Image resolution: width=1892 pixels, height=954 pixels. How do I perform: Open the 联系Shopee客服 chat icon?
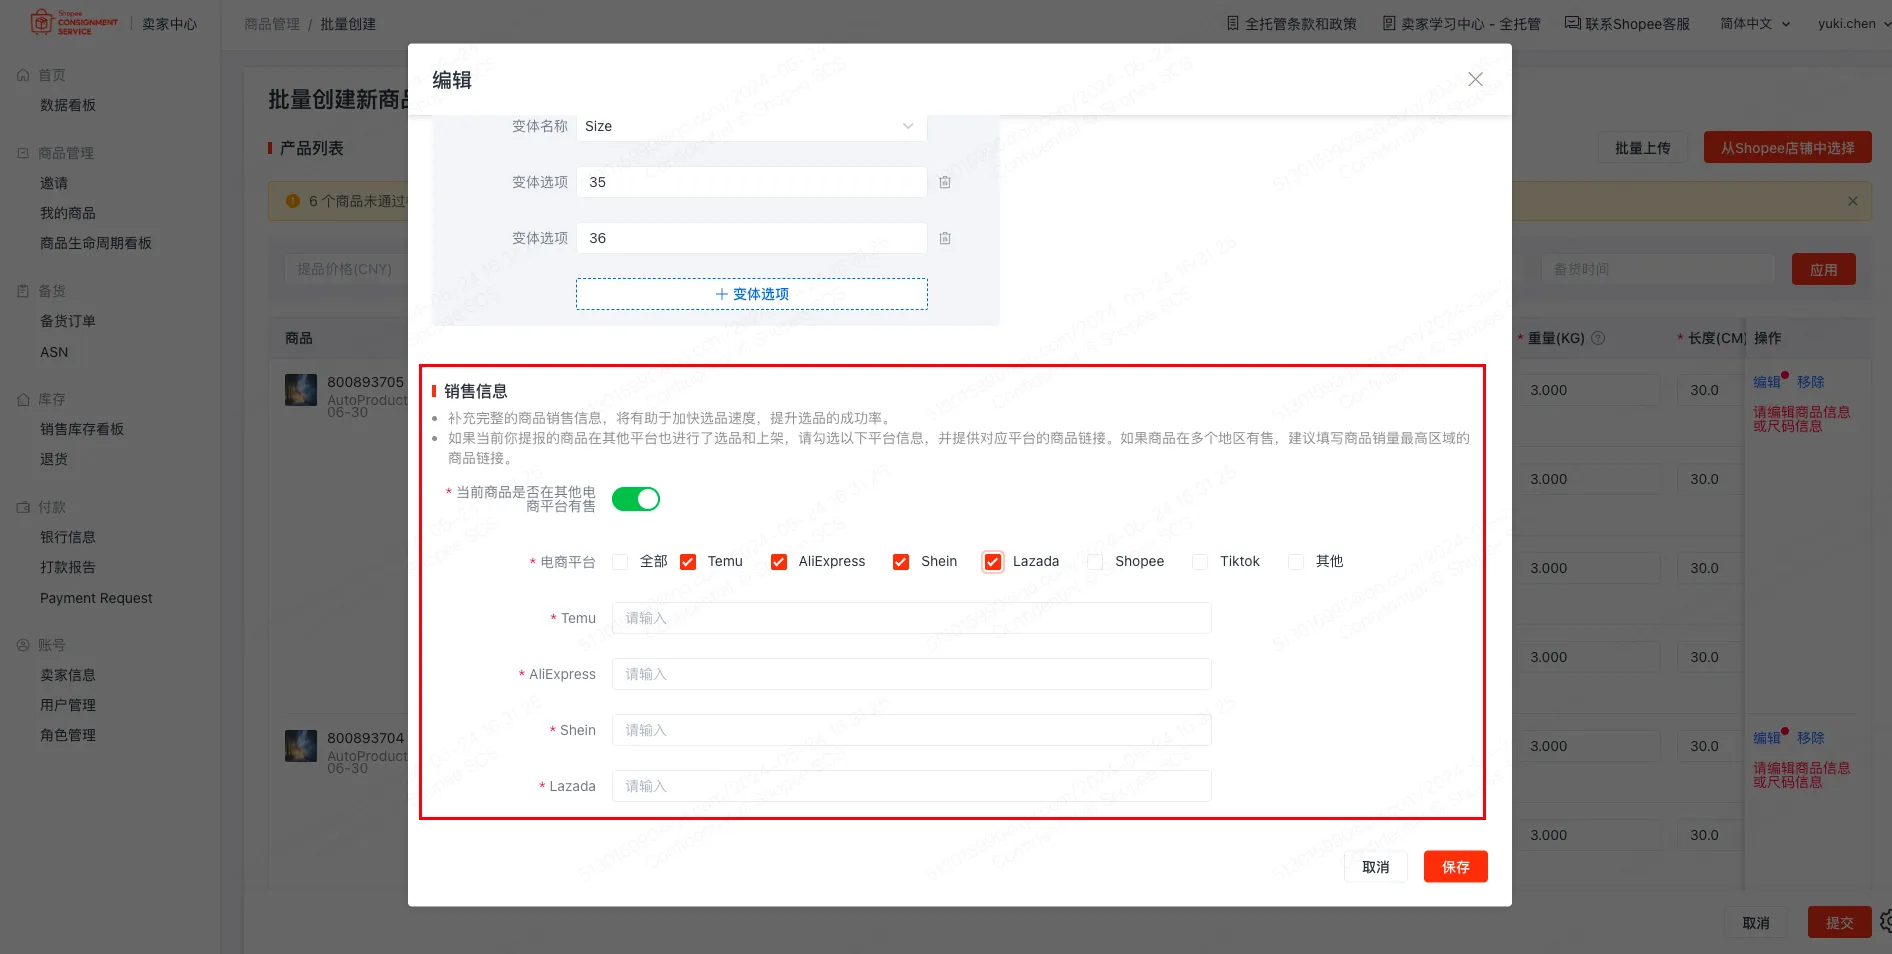click(1572, 23)
